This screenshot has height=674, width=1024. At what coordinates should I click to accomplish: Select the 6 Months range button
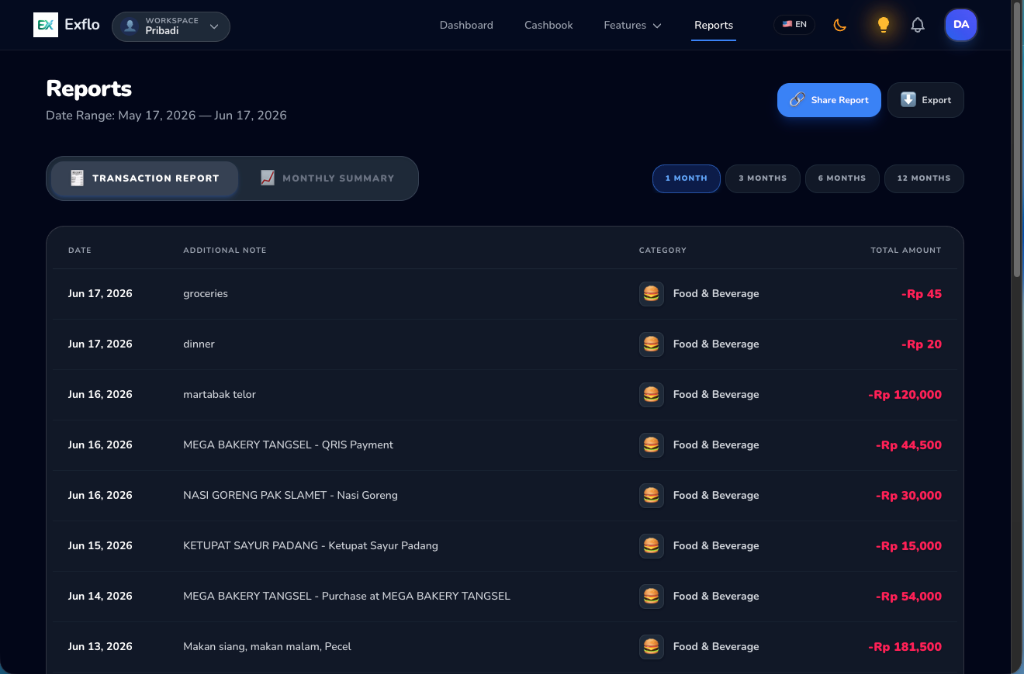click(842, 178)
